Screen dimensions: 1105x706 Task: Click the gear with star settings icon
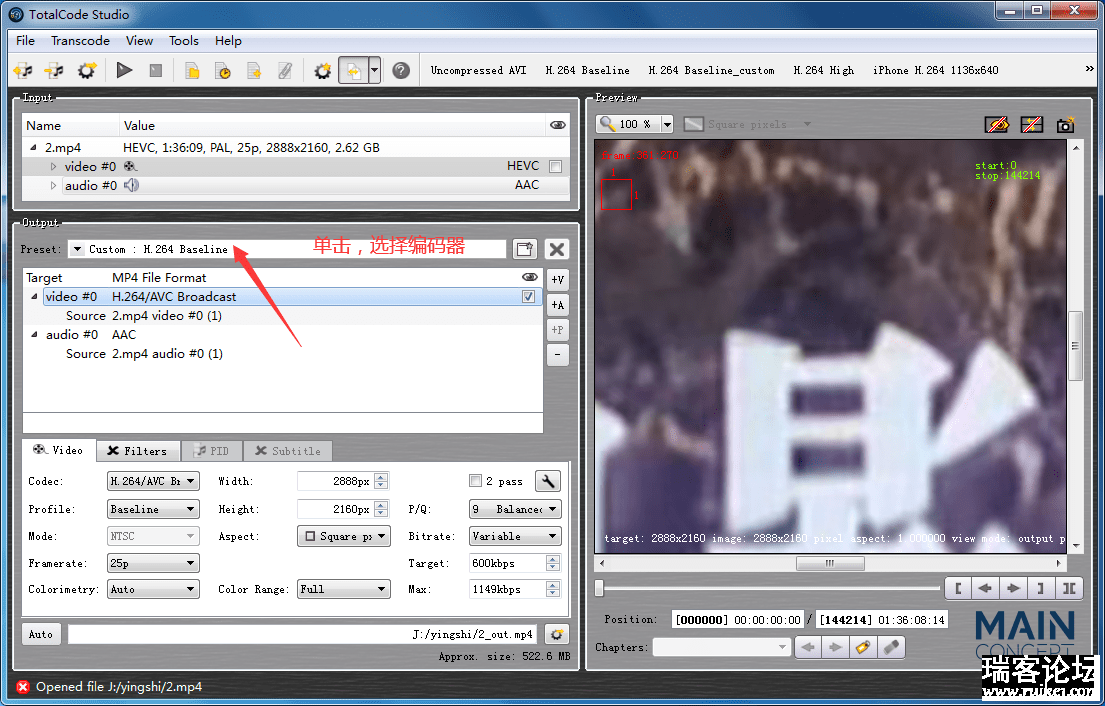click(x=323, y=70)
